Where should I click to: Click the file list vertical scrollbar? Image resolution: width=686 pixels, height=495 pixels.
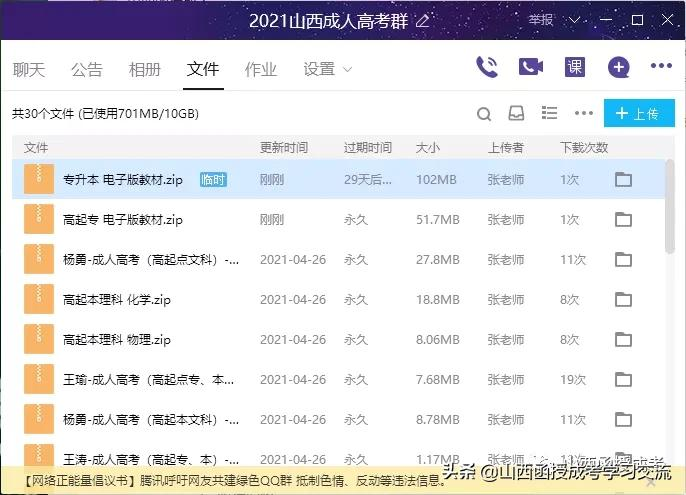tap(669, 207)
